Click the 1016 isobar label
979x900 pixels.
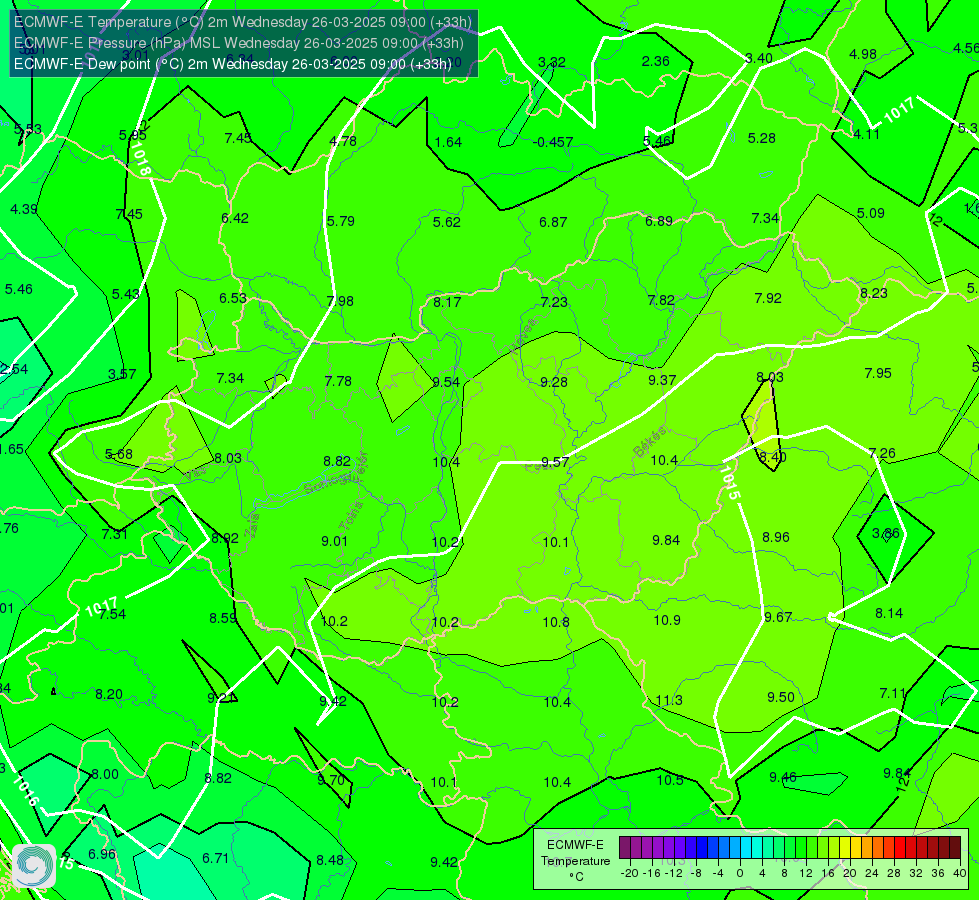coord(26,790)
